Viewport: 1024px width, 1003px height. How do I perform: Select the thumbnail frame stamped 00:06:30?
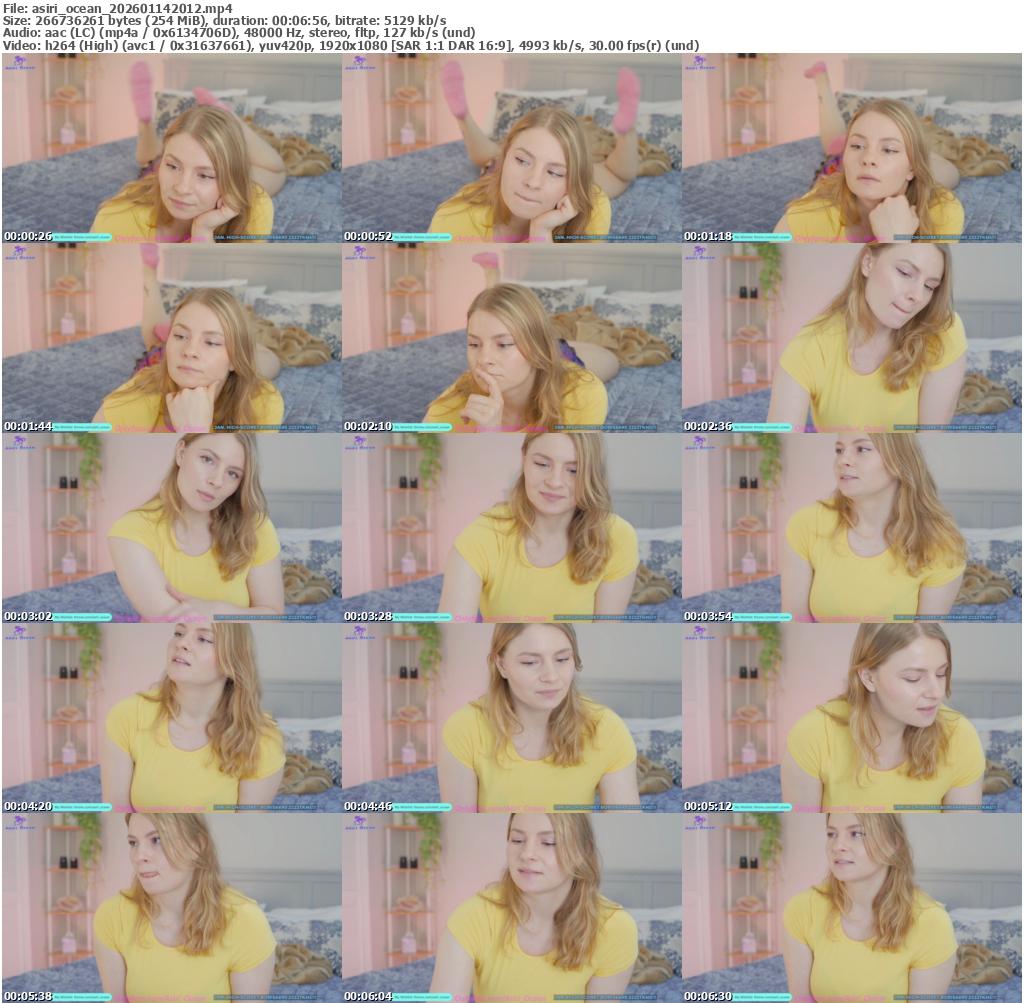(852, 908)
